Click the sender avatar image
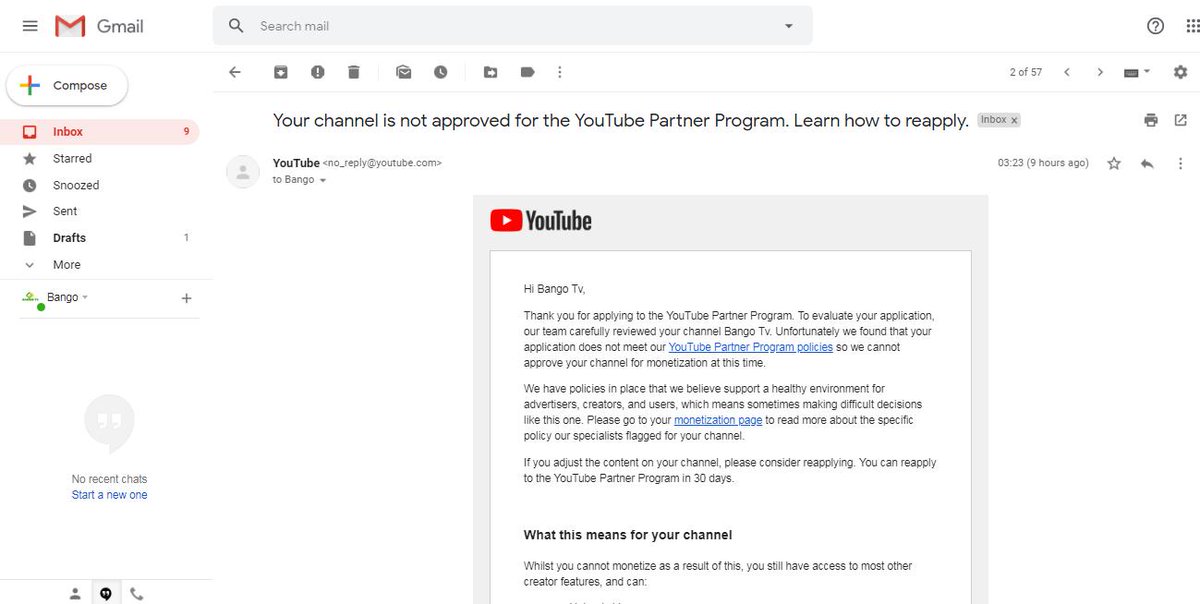The height and width of the screenshot is (604, 1200). tap(243, 171)
